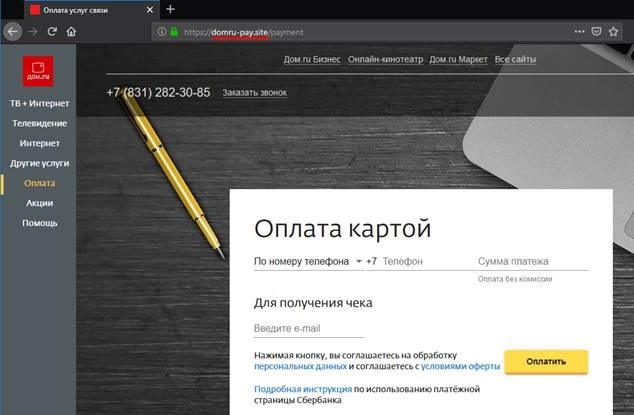
Task: Click the Для получения чека label
Action: coord(313,303)
